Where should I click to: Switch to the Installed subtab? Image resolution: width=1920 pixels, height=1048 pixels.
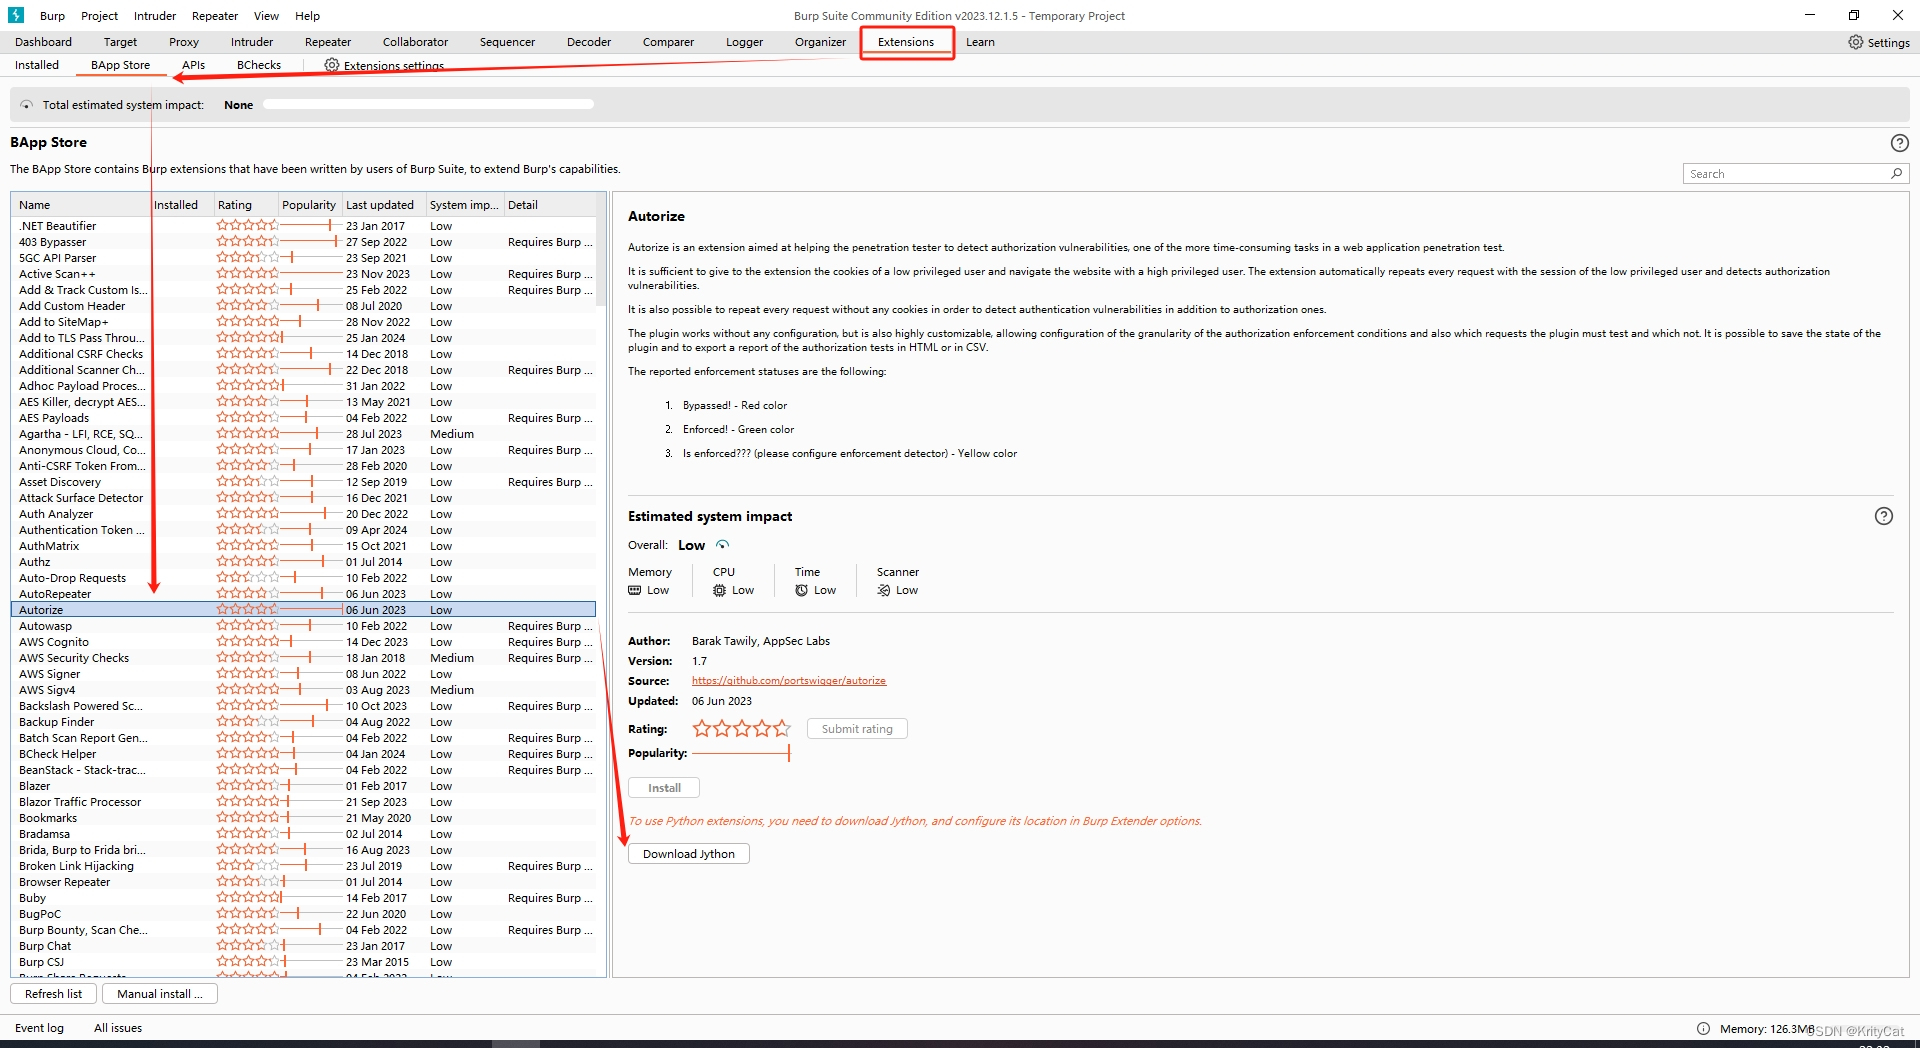[x=37, y=65]
